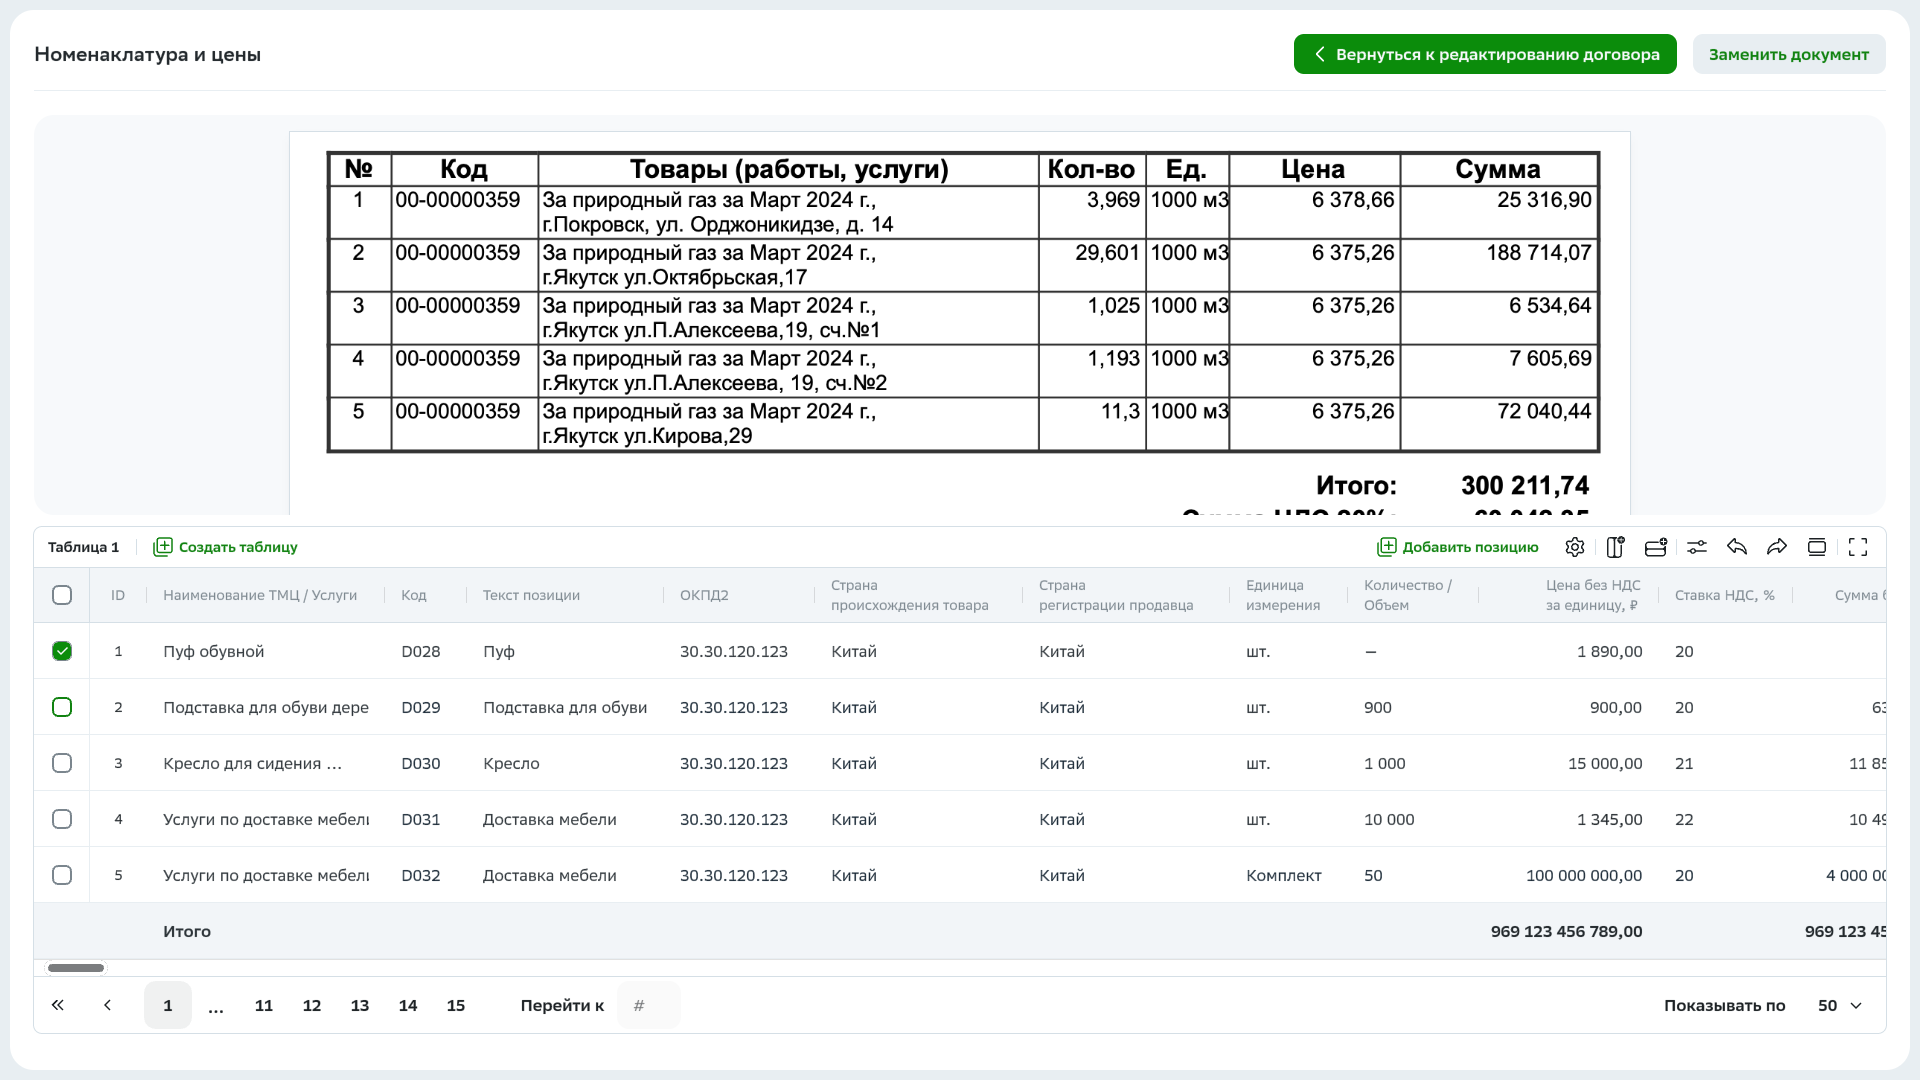
Task: Expand table to fullscreen
Action: click(x=1858, y=547)
